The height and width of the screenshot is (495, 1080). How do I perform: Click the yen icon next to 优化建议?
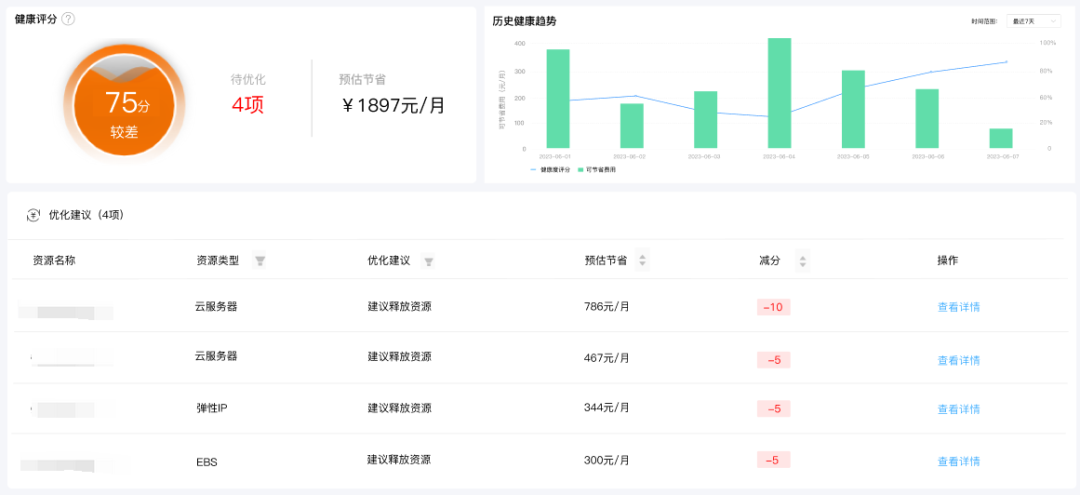33,215
